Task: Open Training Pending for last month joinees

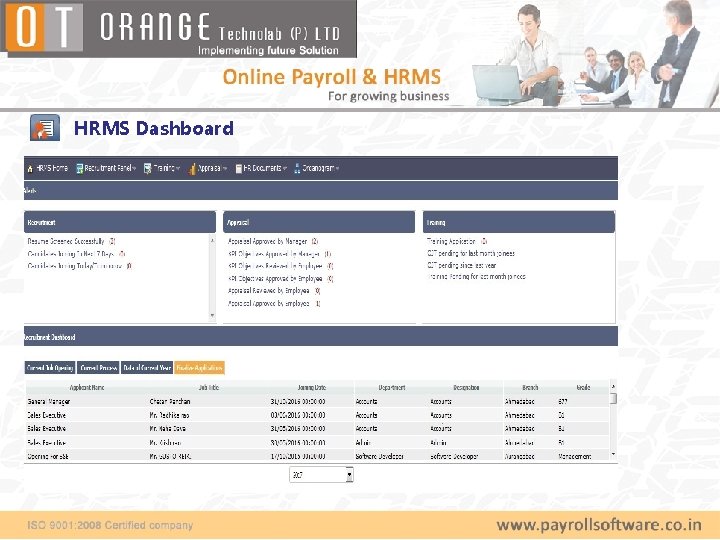Action: [476, 276]
